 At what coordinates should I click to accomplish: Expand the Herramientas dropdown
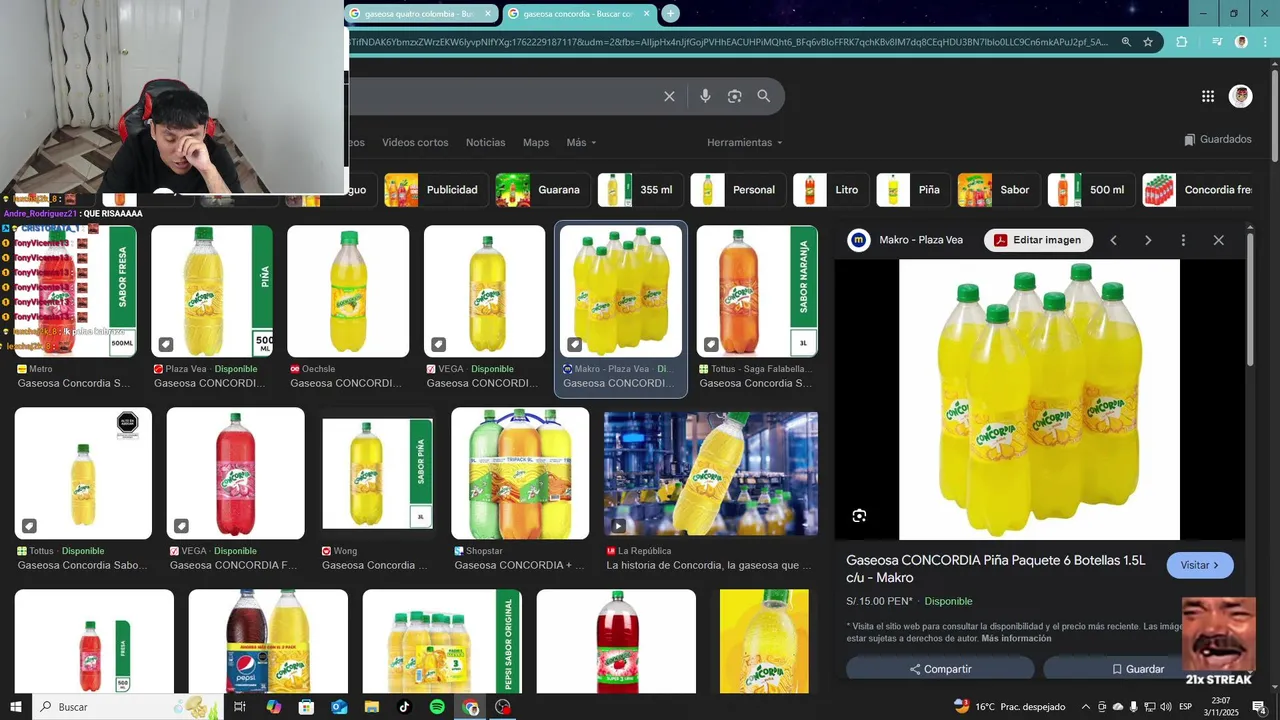point(745,142)
